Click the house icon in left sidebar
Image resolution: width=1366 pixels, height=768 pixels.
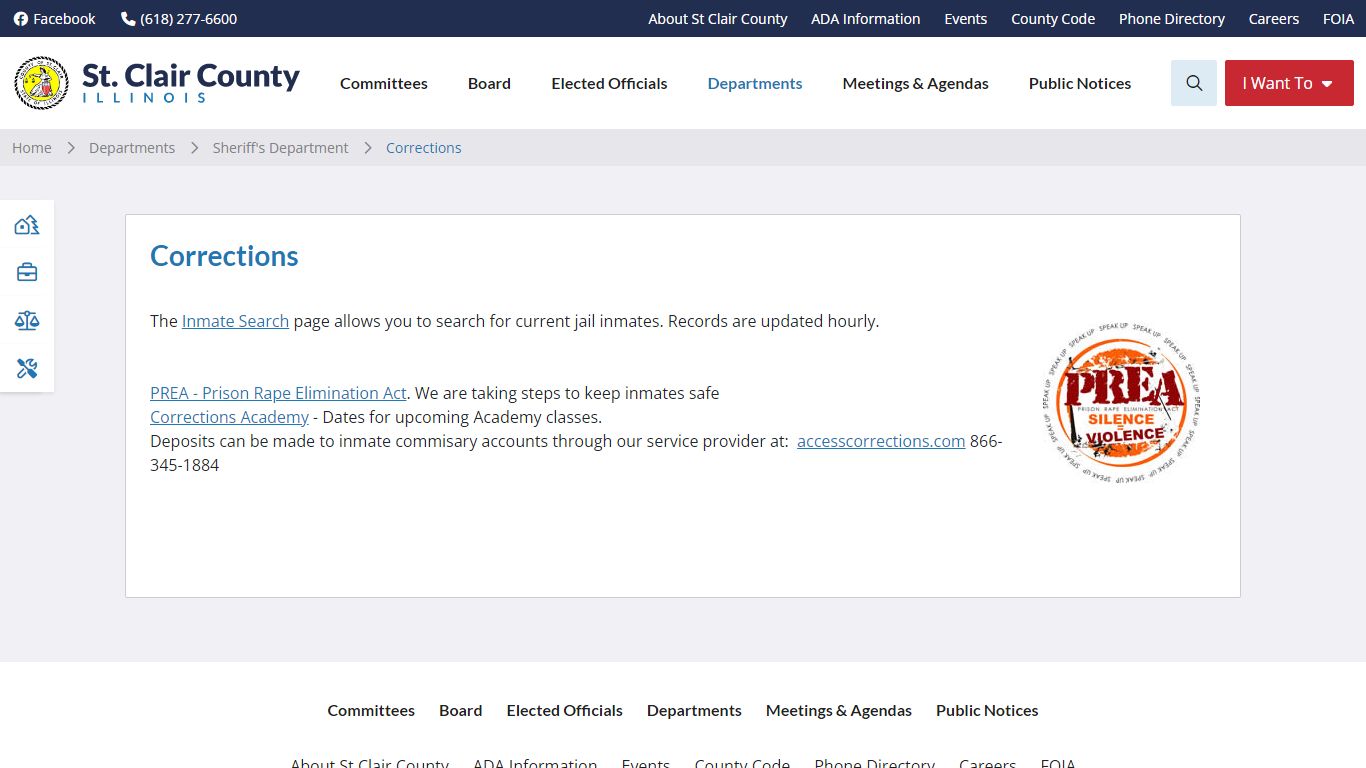27,225
